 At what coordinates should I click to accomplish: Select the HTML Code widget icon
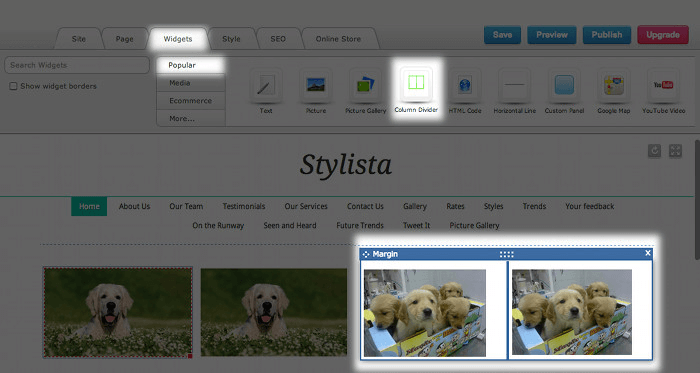coord(465,84)
